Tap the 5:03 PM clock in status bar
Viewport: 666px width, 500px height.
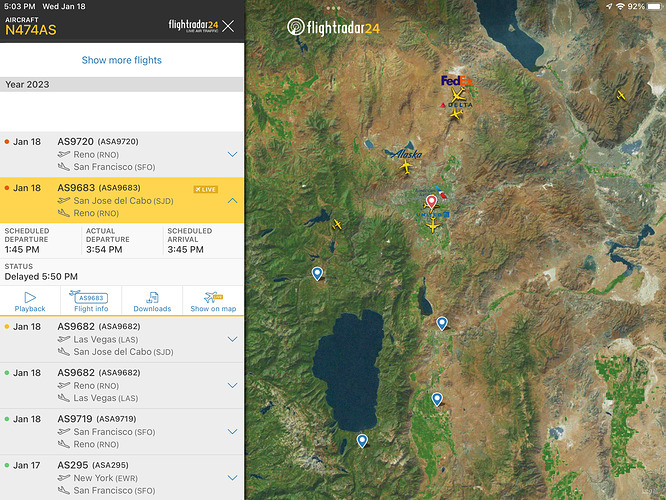pyautogui.click(x=20, y=6)
